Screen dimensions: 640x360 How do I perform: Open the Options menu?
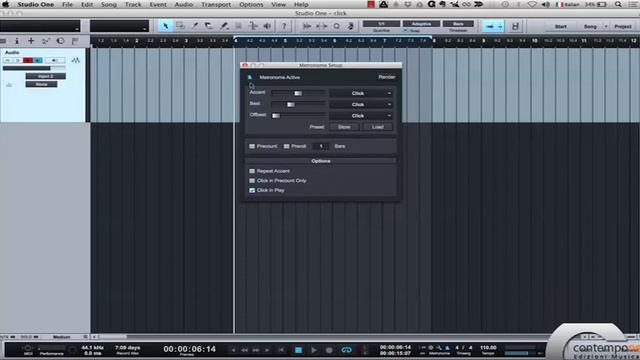tap(251, 4)
